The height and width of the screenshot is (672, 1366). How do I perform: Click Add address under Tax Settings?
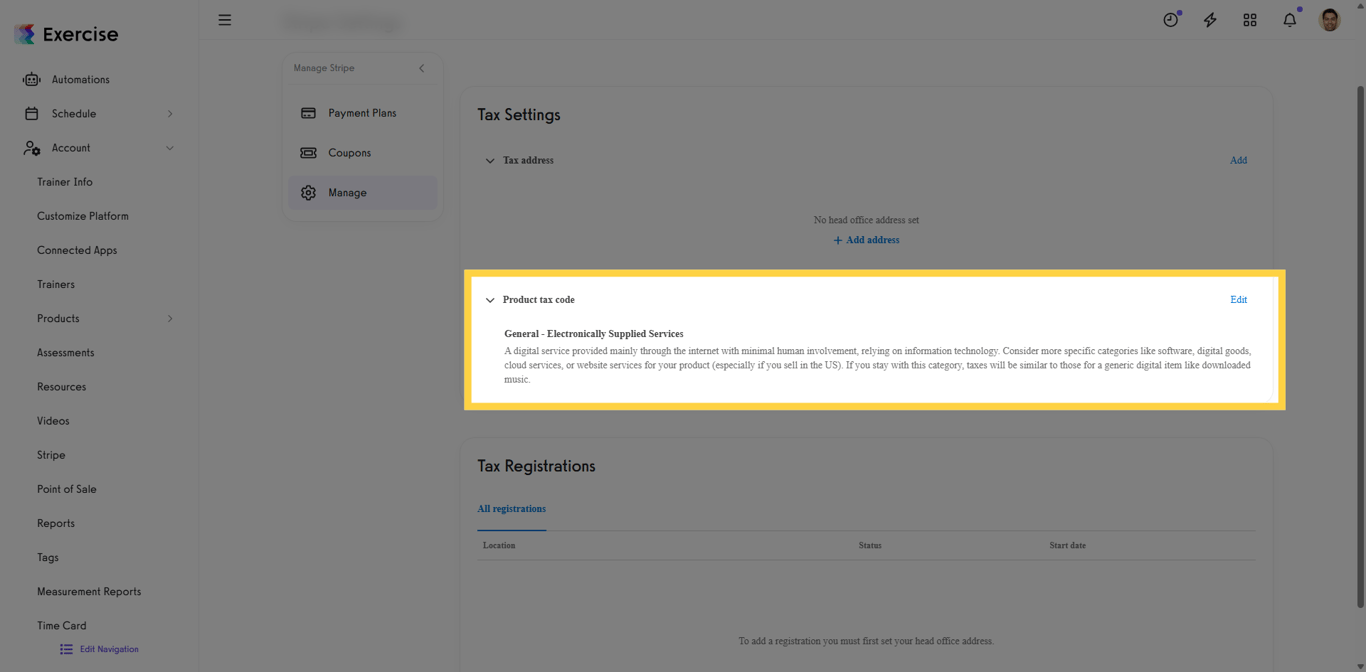[866, 240]
